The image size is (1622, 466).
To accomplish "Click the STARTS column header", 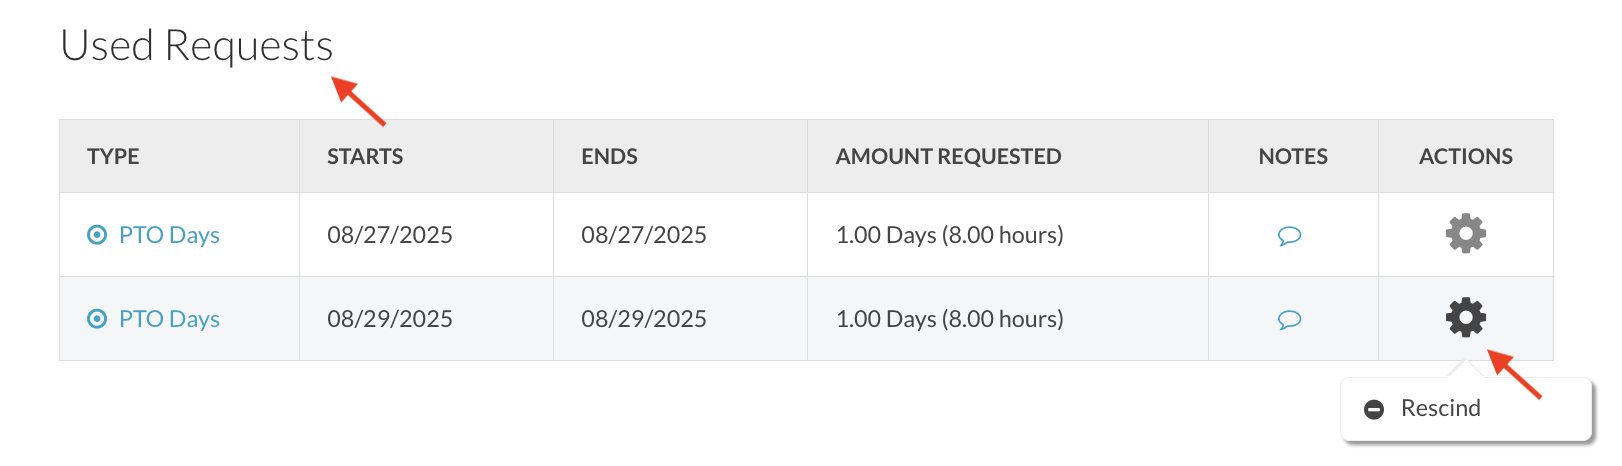I will point(365,156).
